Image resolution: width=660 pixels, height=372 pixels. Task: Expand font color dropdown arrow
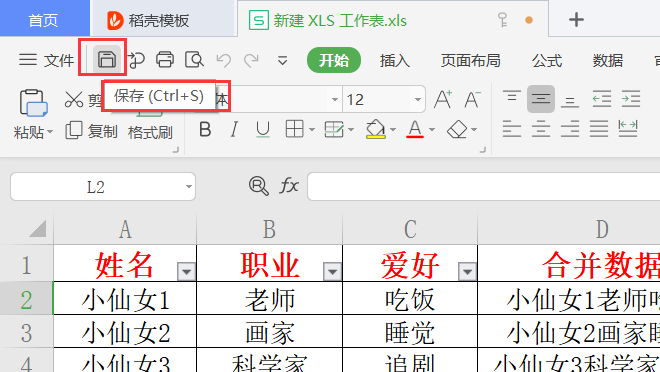(431, 130)
